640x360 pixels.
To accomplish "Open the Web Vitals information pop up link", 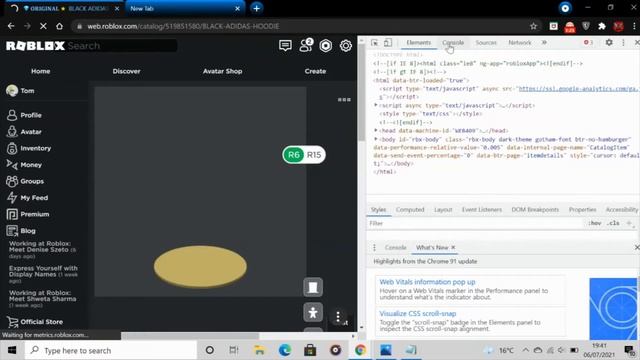I will tap(427, 282).
